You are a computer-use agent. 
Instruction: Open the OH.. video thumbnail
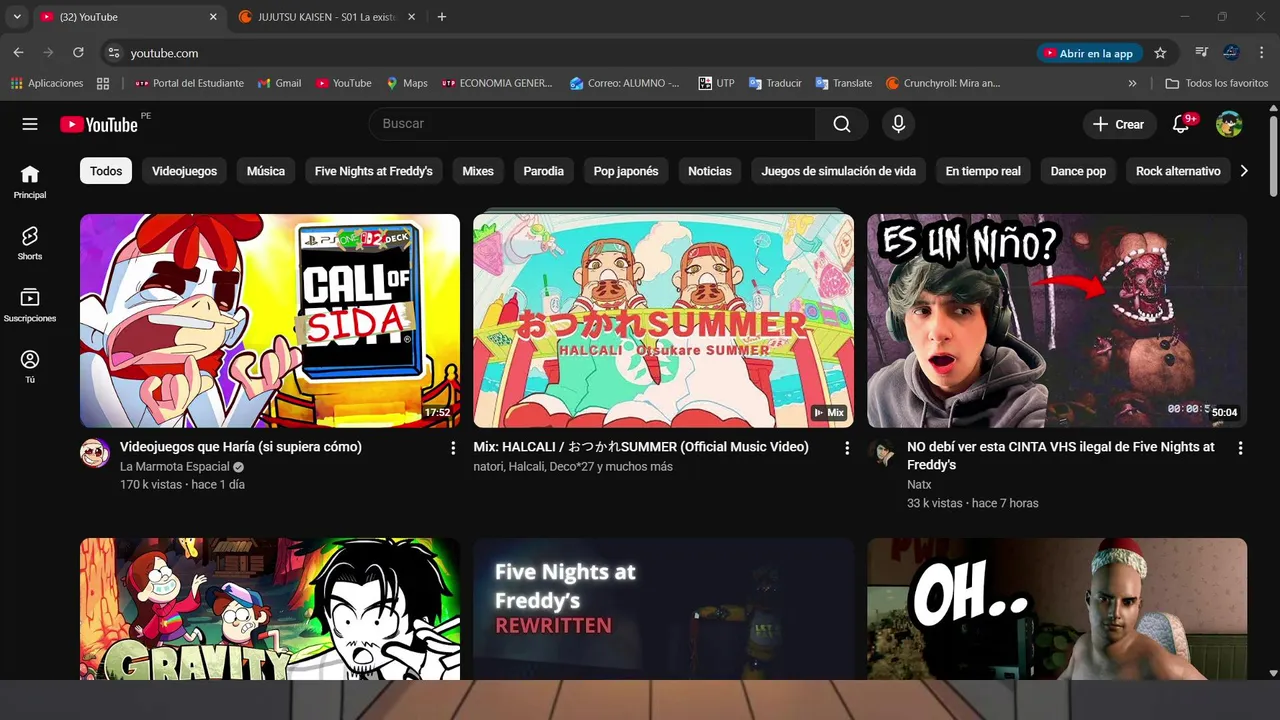[x=1057, y=609]
